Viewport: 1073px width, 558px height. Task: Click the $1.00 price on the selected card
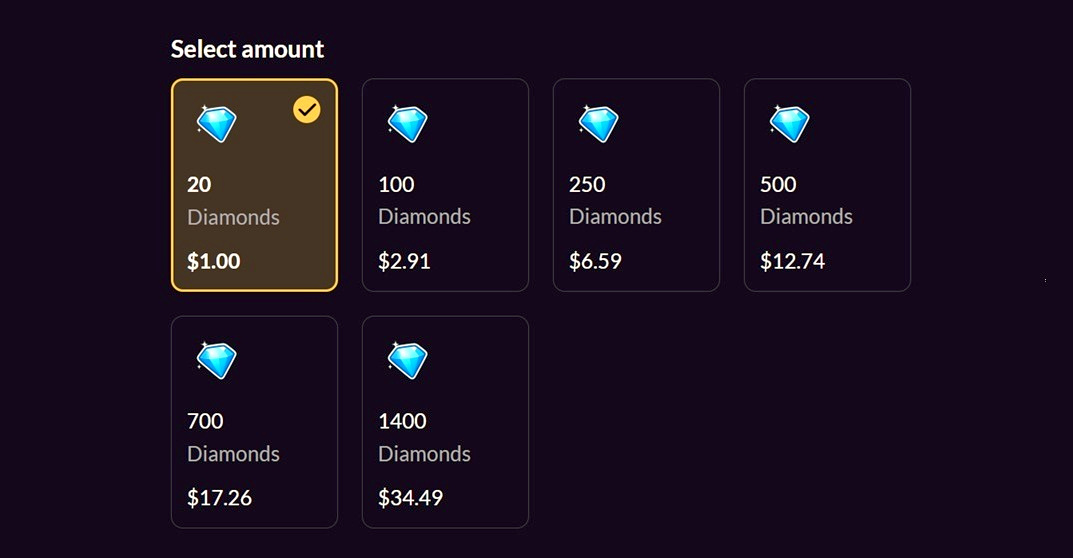click(x=213, y=262)
